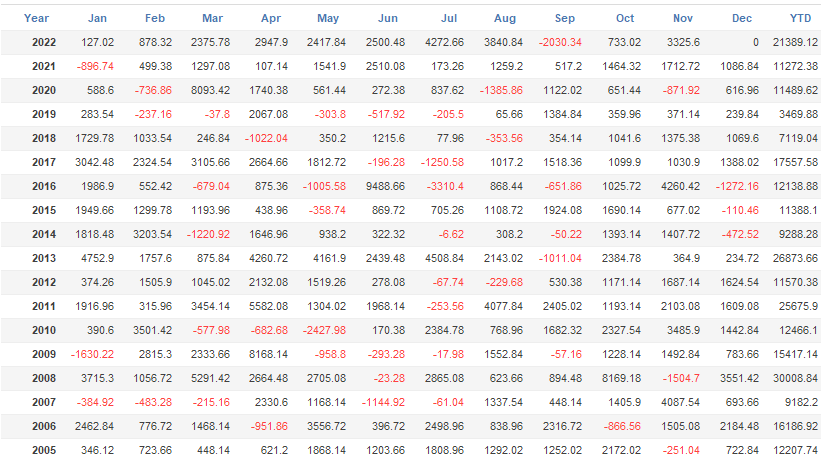Click the 8093.42 cell in Mar 2020
826x466 pixels.
[210, 90]
